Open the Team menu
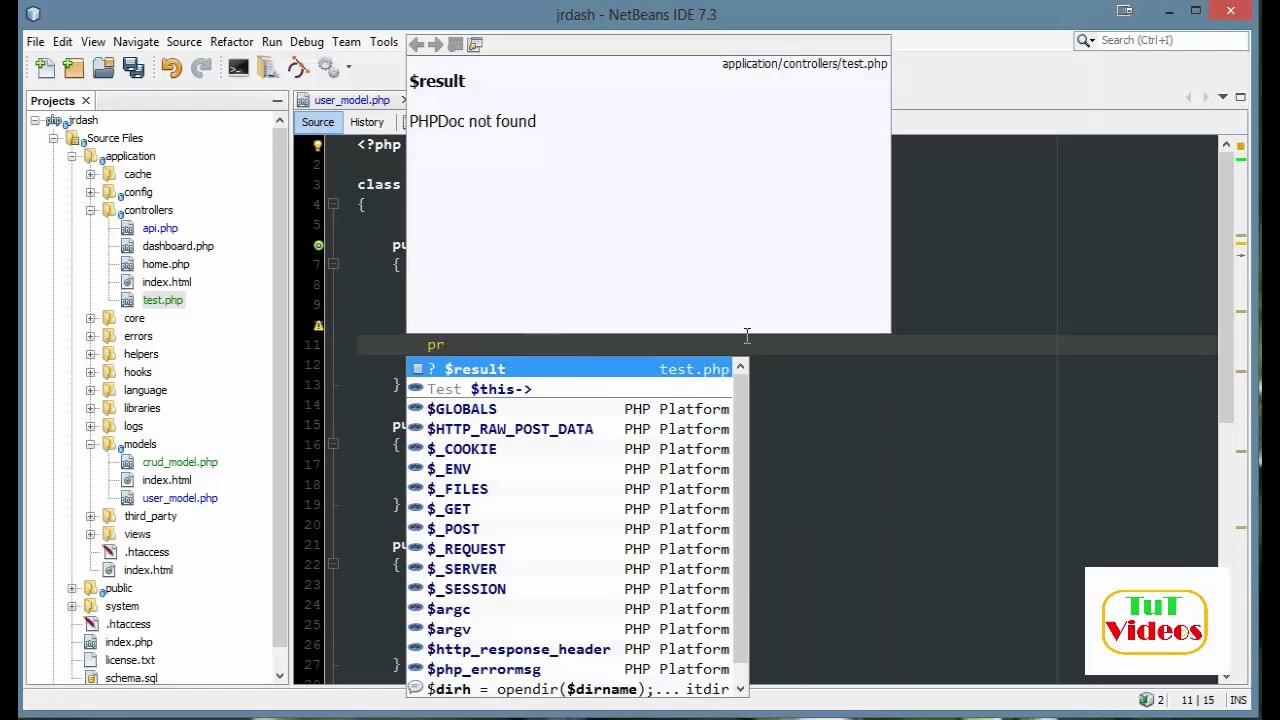 pyautogui.click(x=346, y=42)
